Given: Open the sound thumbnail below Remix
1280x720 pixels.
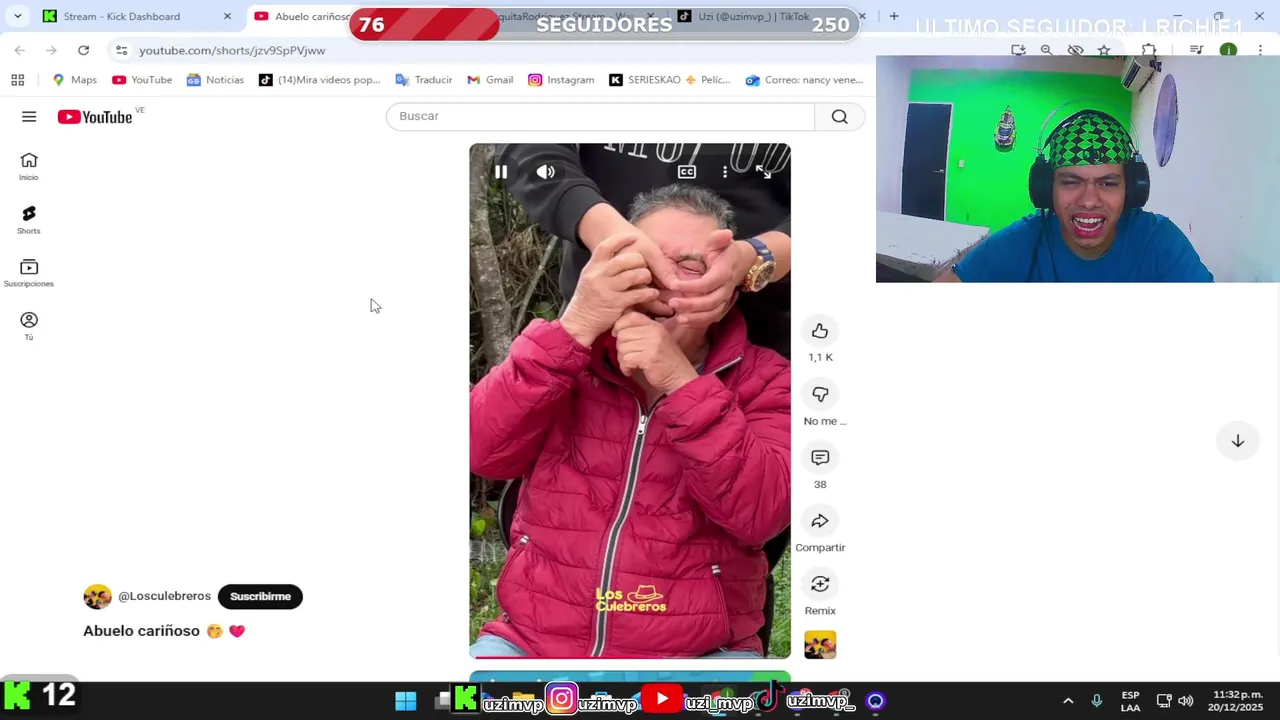Looking at the screenshot, I should (820, 644).
